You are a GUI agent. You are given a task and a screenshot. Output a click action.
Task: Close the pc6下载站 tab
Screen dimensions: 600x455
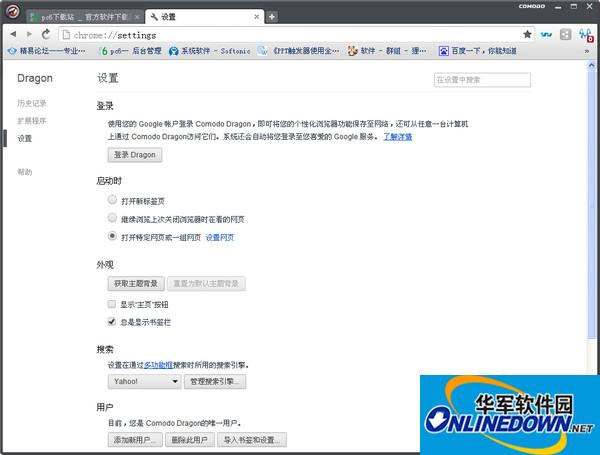[137, 17]
